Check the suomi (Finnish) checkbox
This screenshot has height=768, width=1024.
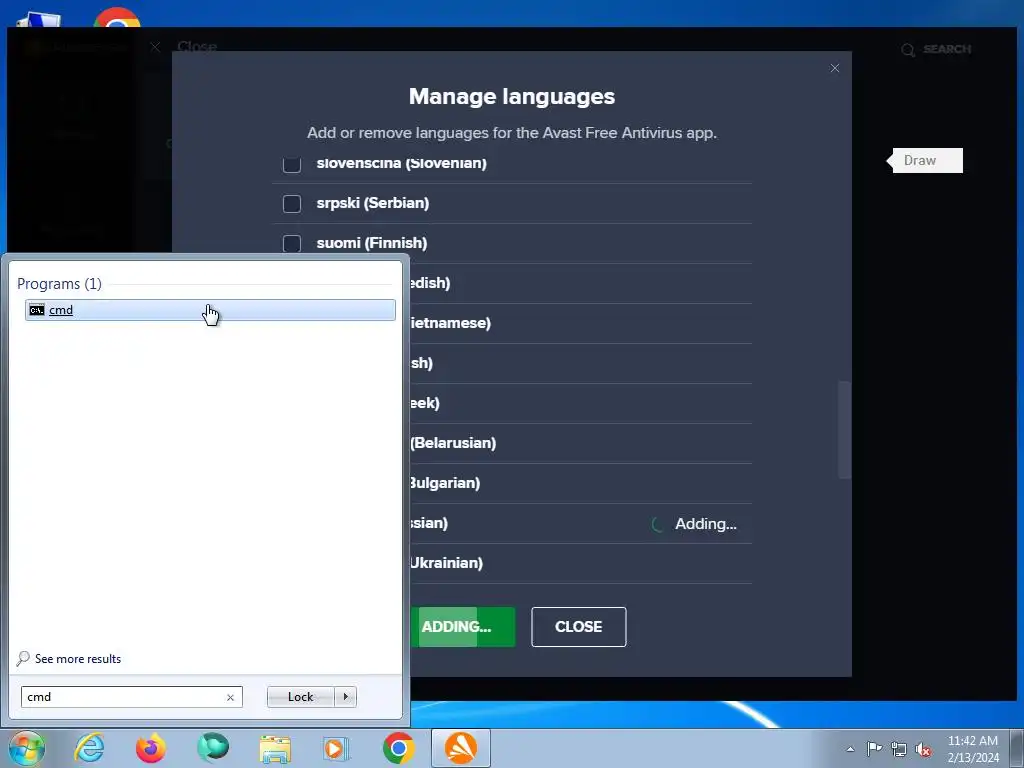tap(292, 244)
